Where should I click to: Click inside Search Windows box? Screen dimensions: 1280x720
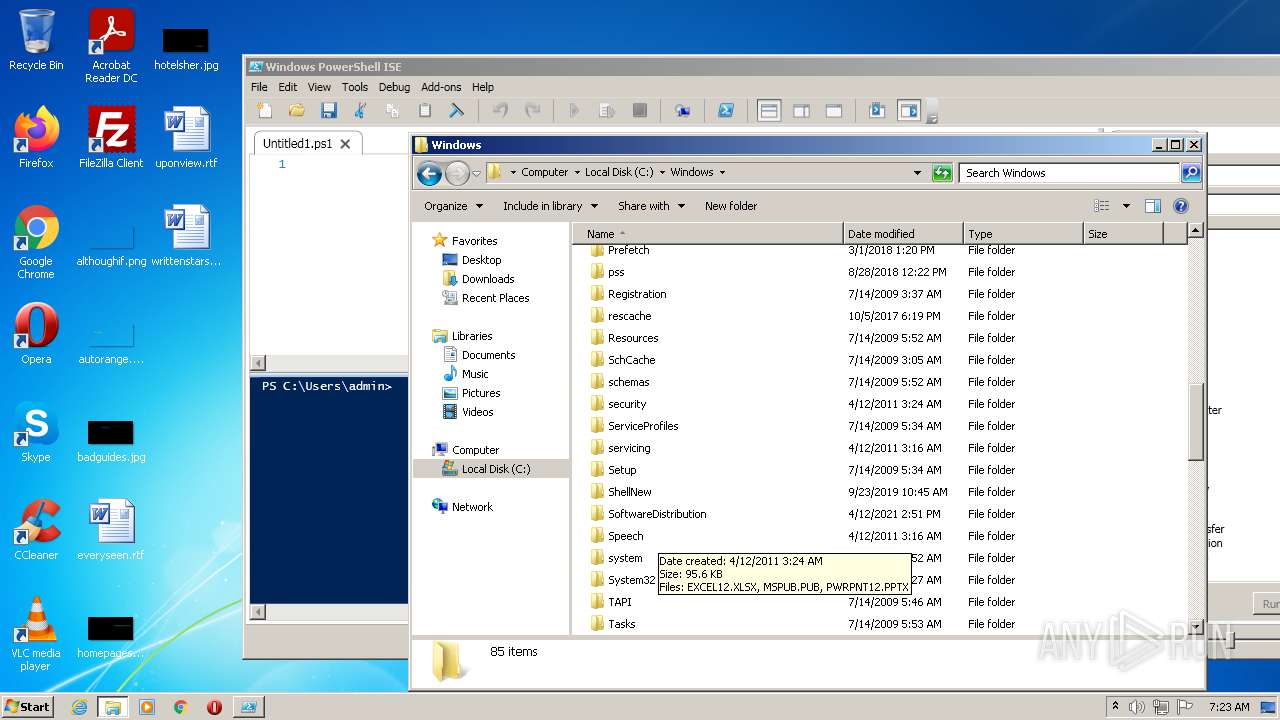click(1069, 173)
